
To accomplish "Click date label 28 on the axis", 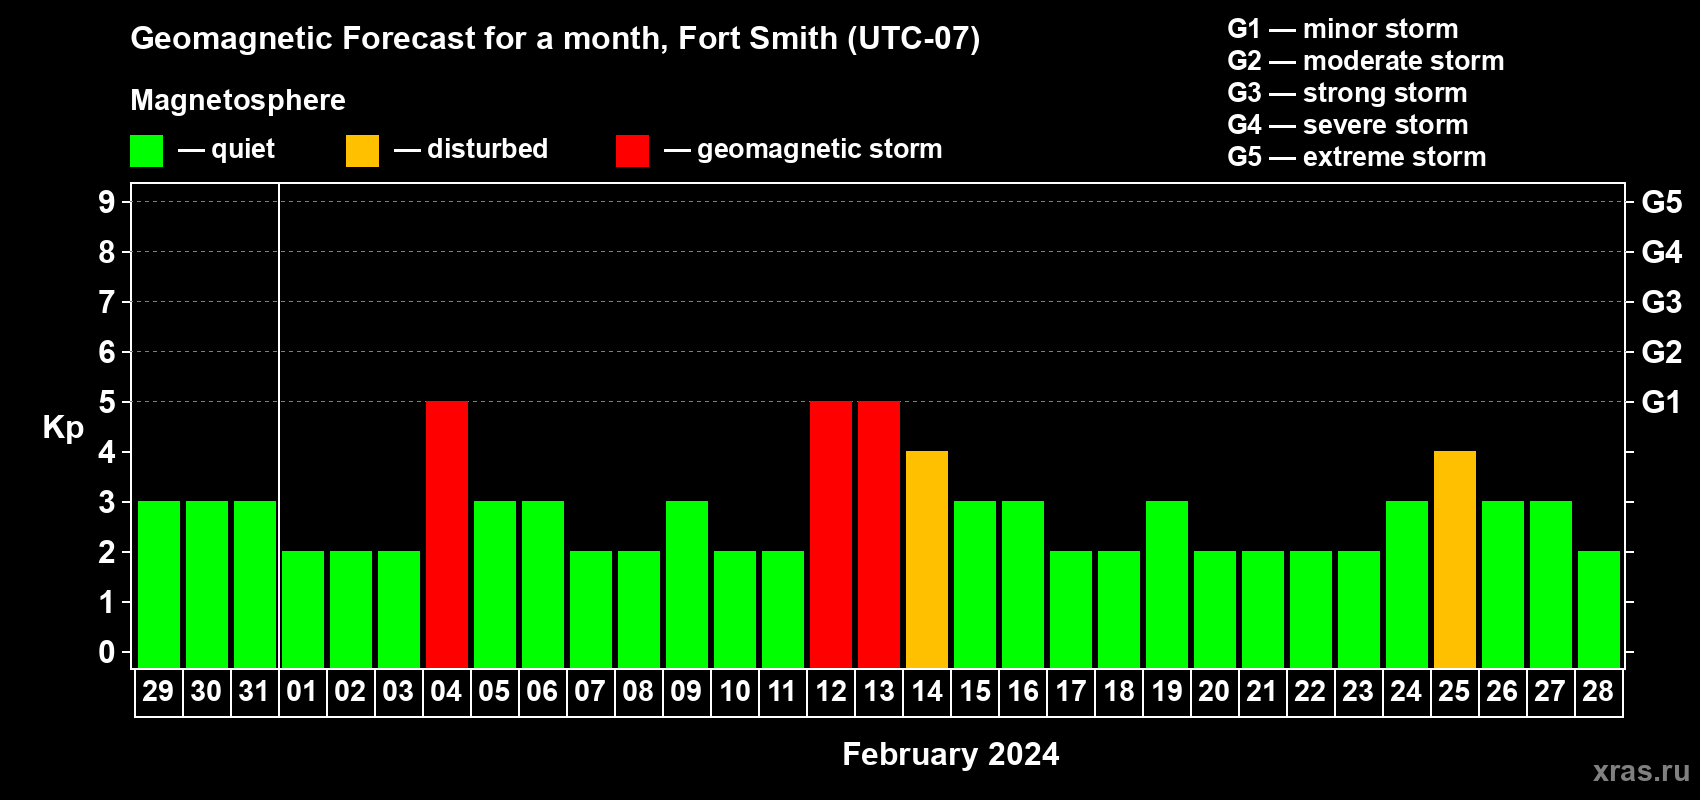I will (1598, 691).
